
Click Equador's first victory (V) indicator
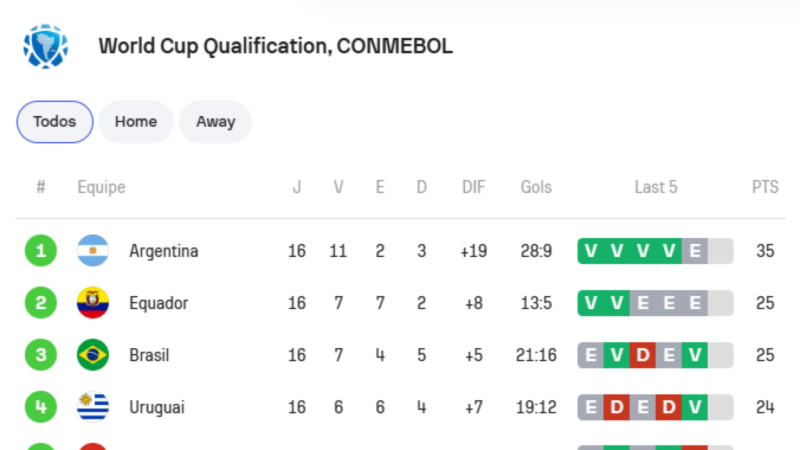pos(590,303)
